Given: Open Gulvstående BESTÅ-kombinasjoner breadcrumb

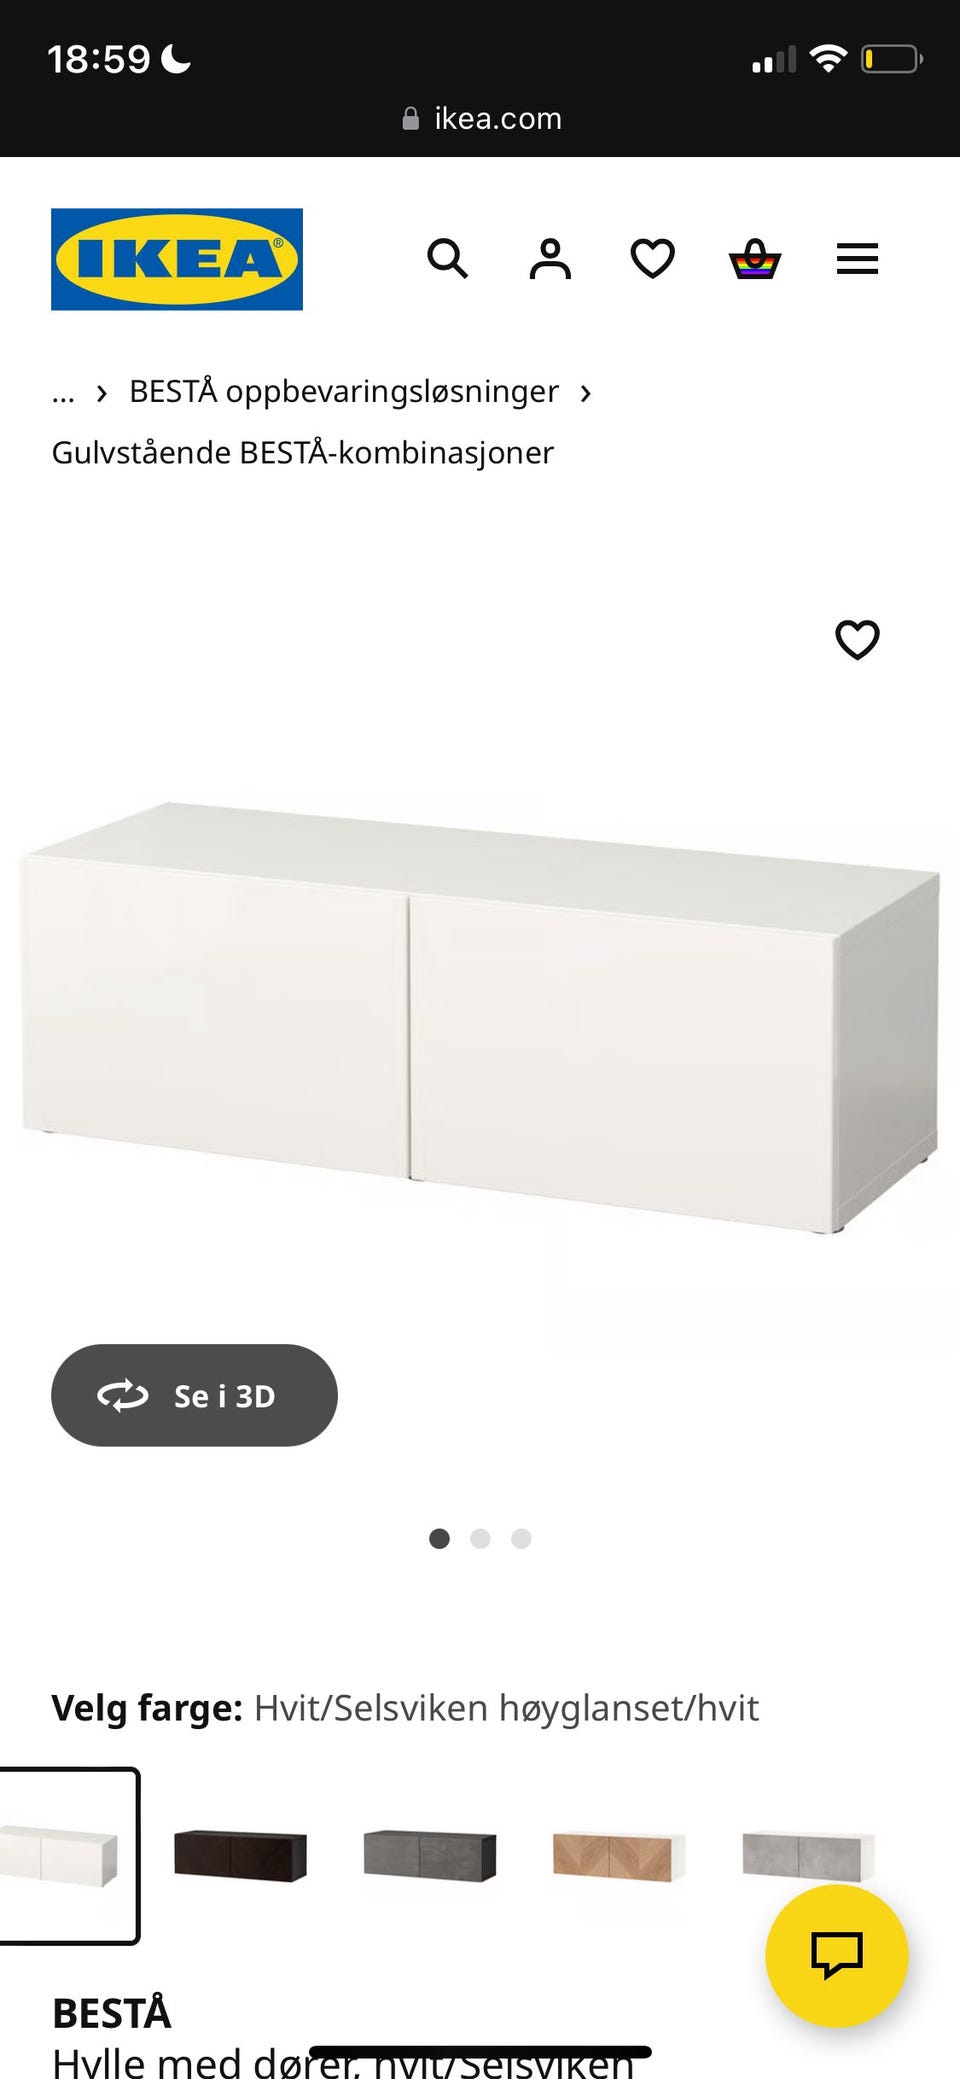Looking at the screenshot, I should coord(302,452).
